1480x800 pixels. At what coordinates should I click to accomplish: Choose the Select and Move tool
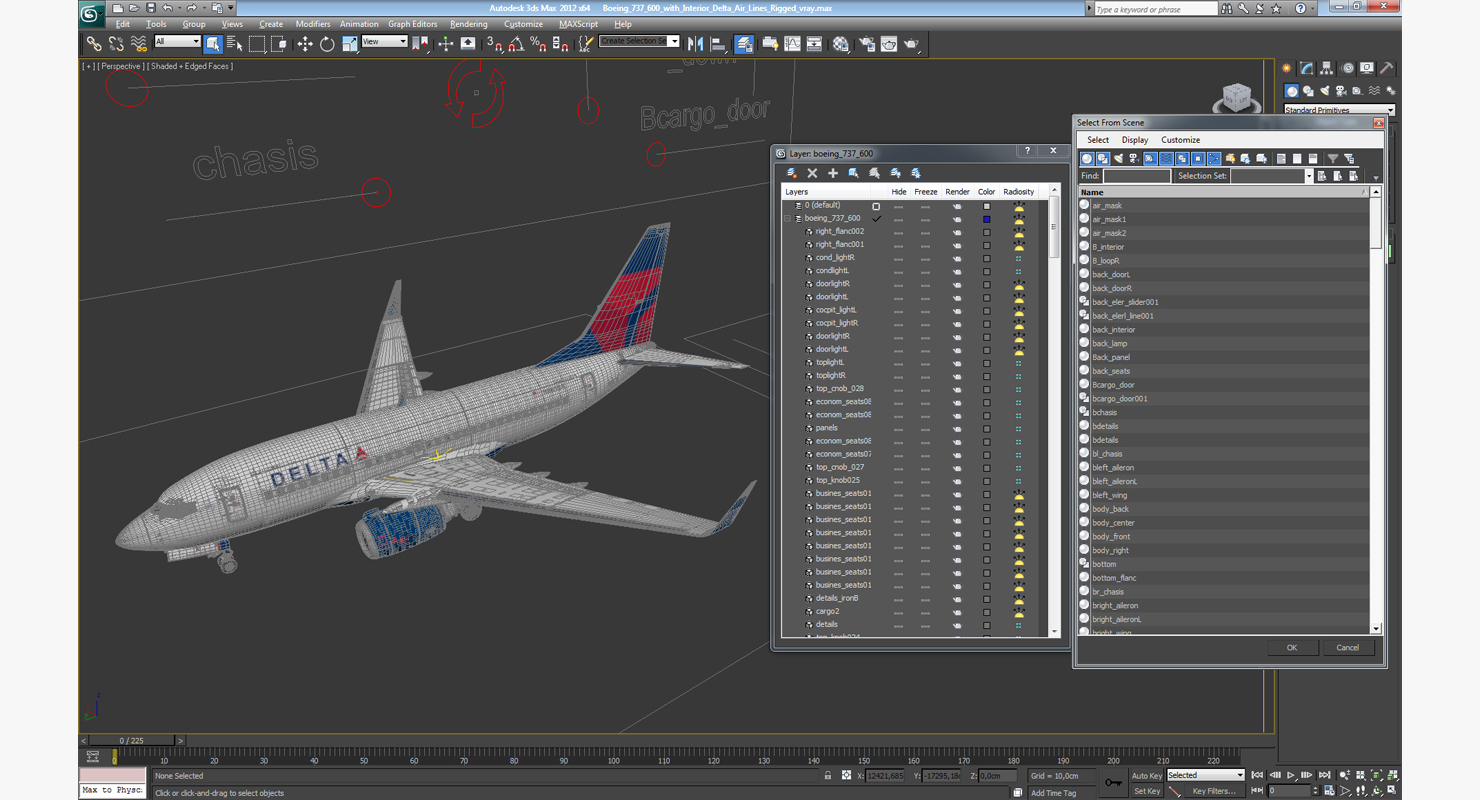[305, 44]
